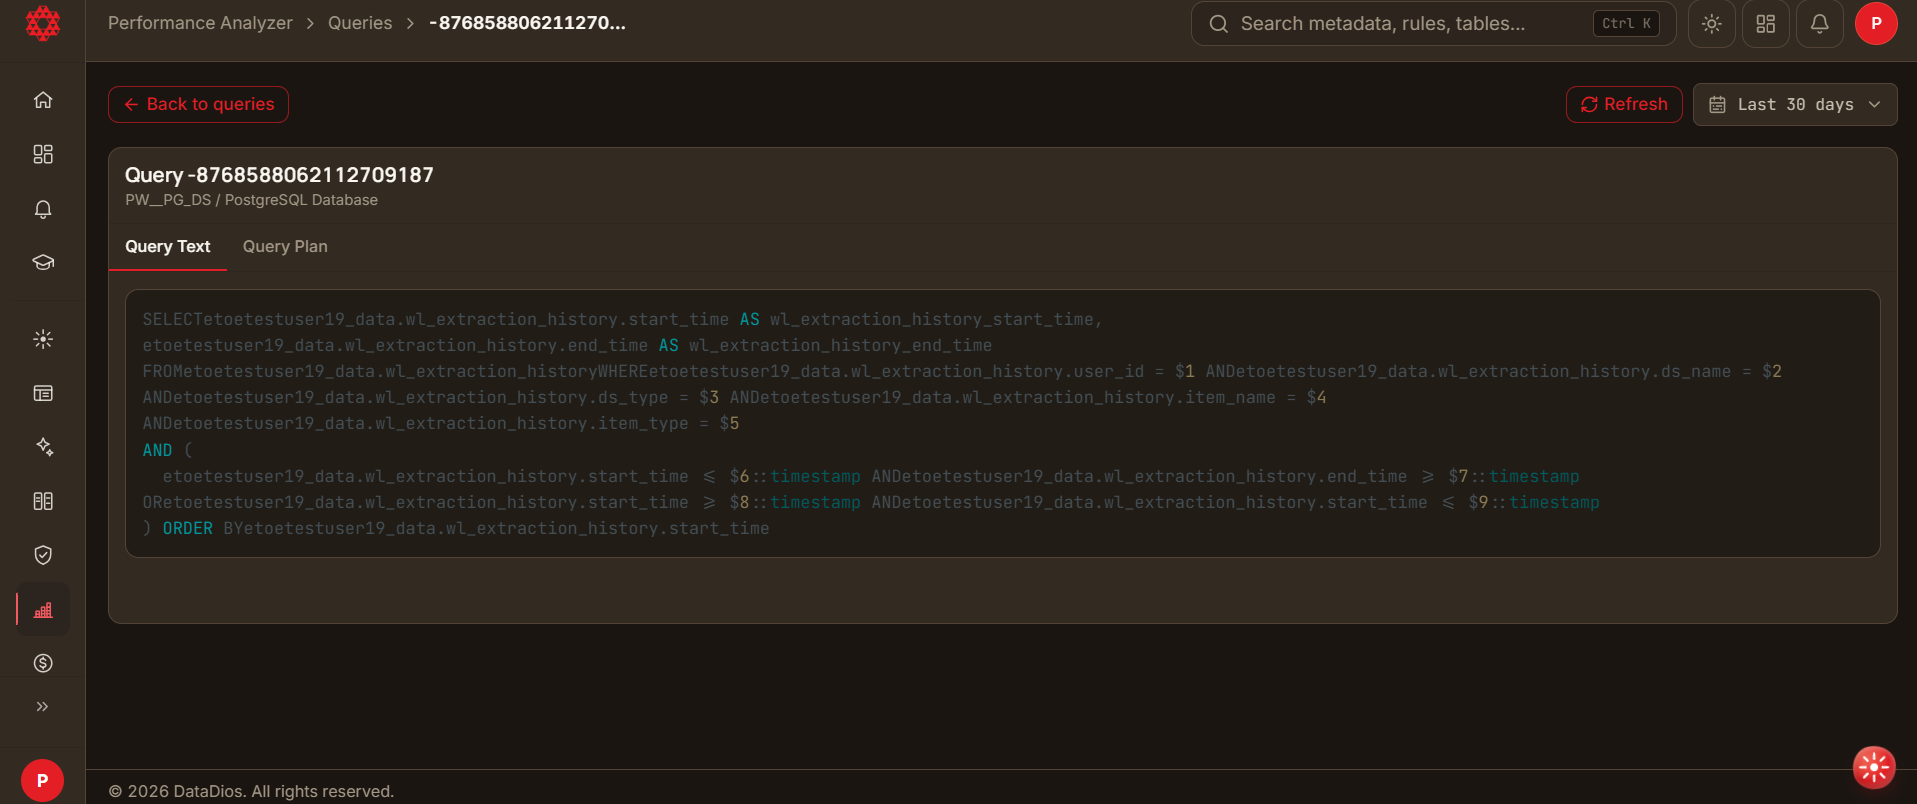
Task: Open the Last 30 days date range dropdown
Action: pyautogui.click(x=1795, y=105)
